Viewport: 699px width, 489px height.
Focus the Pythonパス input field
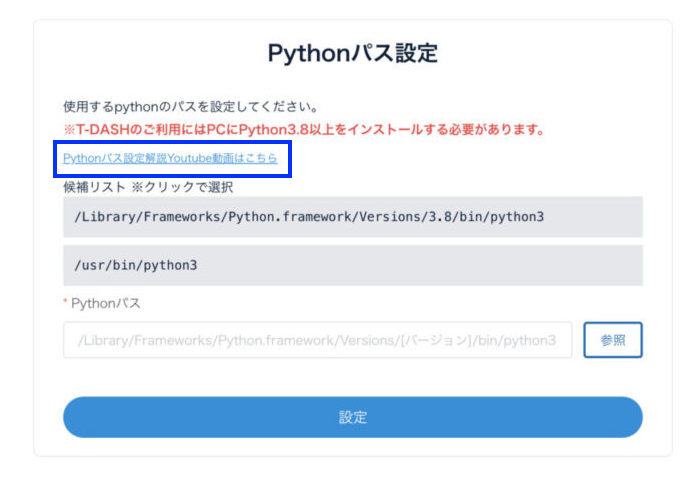click(x=317, y=340)
